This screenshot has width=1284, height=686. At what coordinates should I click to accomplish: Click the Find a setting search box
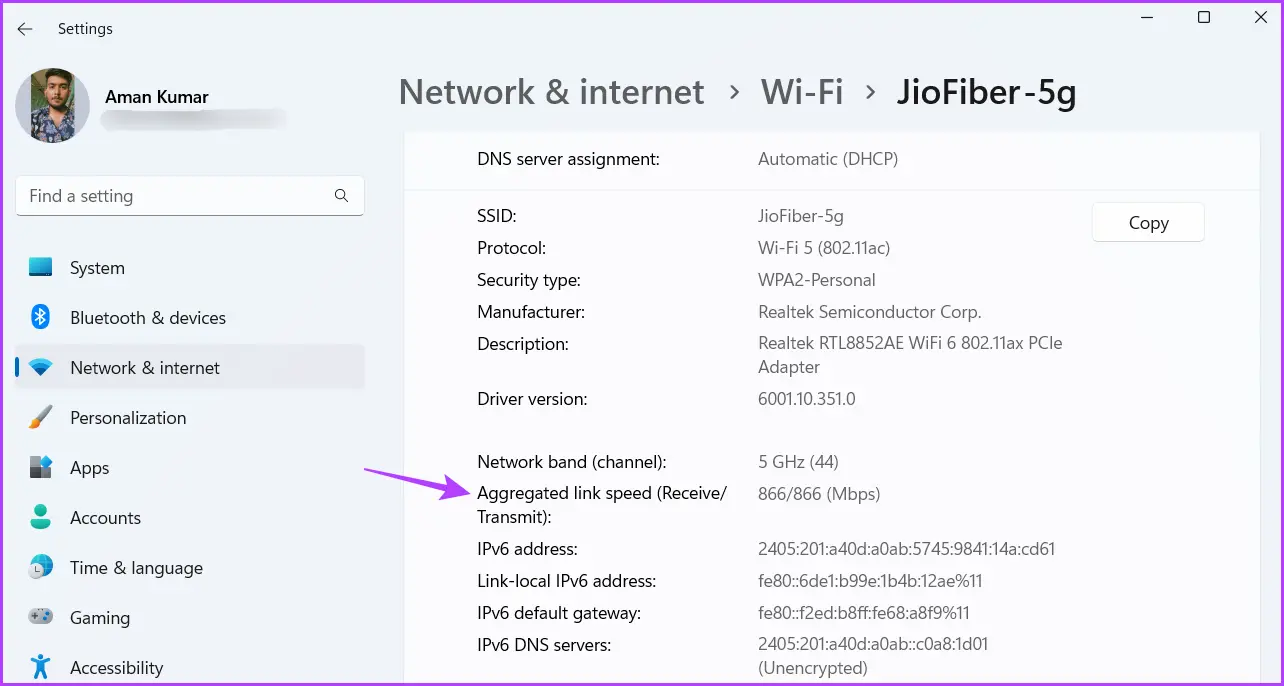tap(190, 196)
